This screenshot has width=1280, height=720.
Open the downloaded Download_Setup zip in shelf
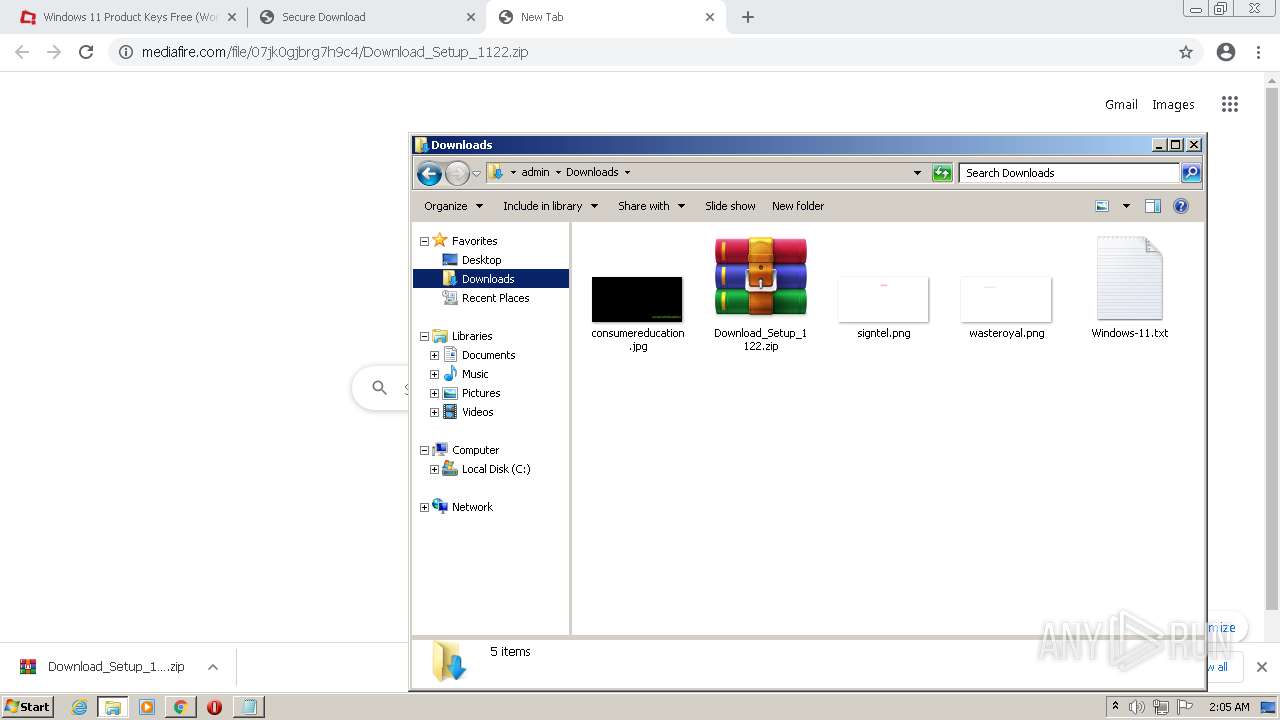click(x=103, y=667)
